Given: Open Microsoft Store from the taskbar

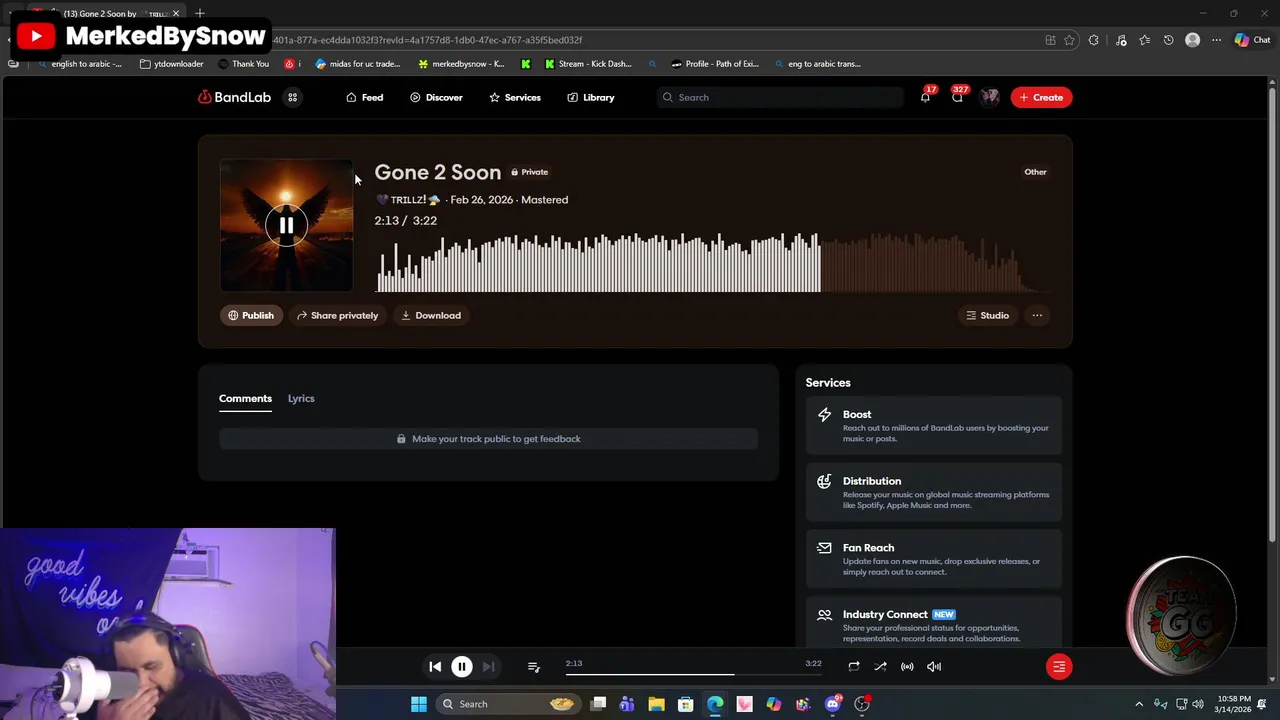Looking at the screenshot, I should (686, 704).
